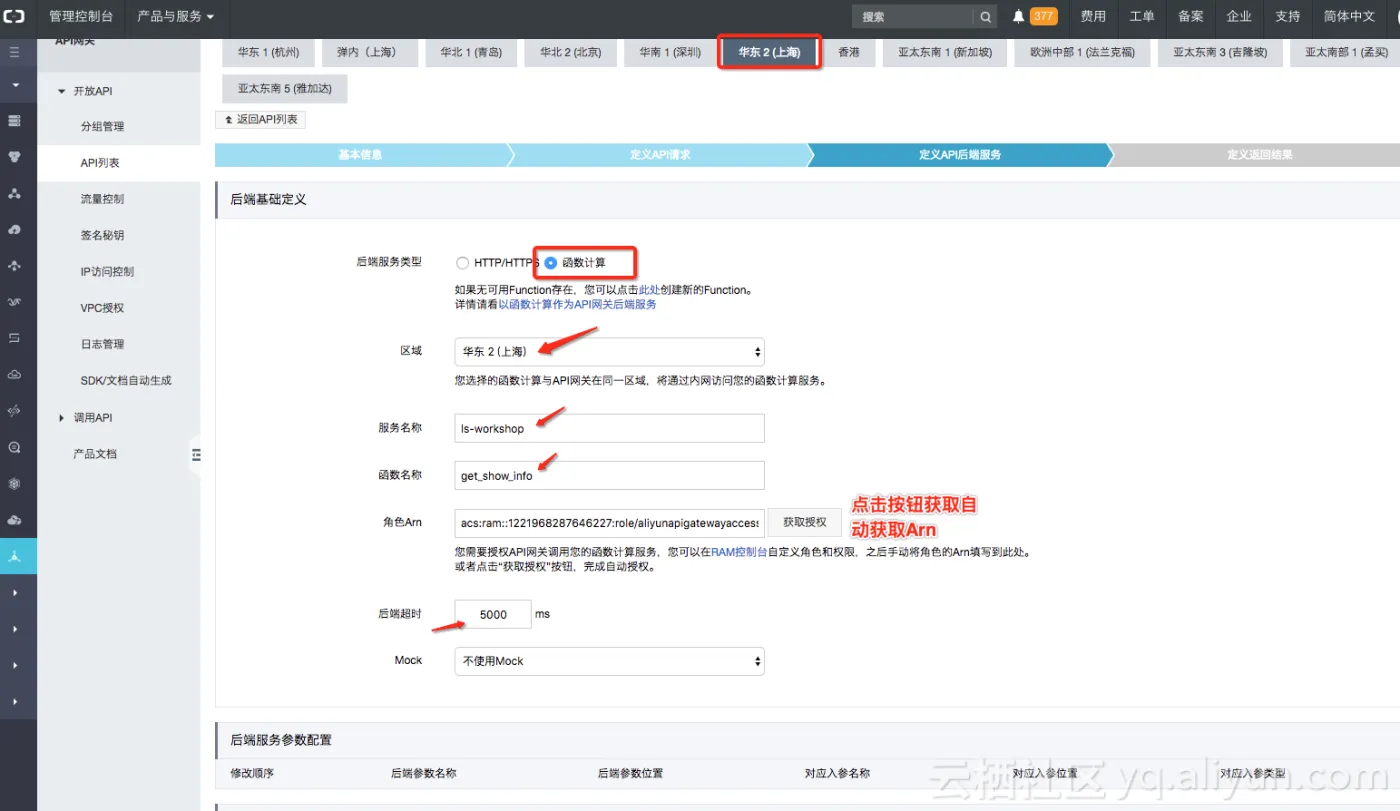This screenshot has width=1400, height=811.
Task: Open the 简体中文 language menu
Action: pos(1349,17)
